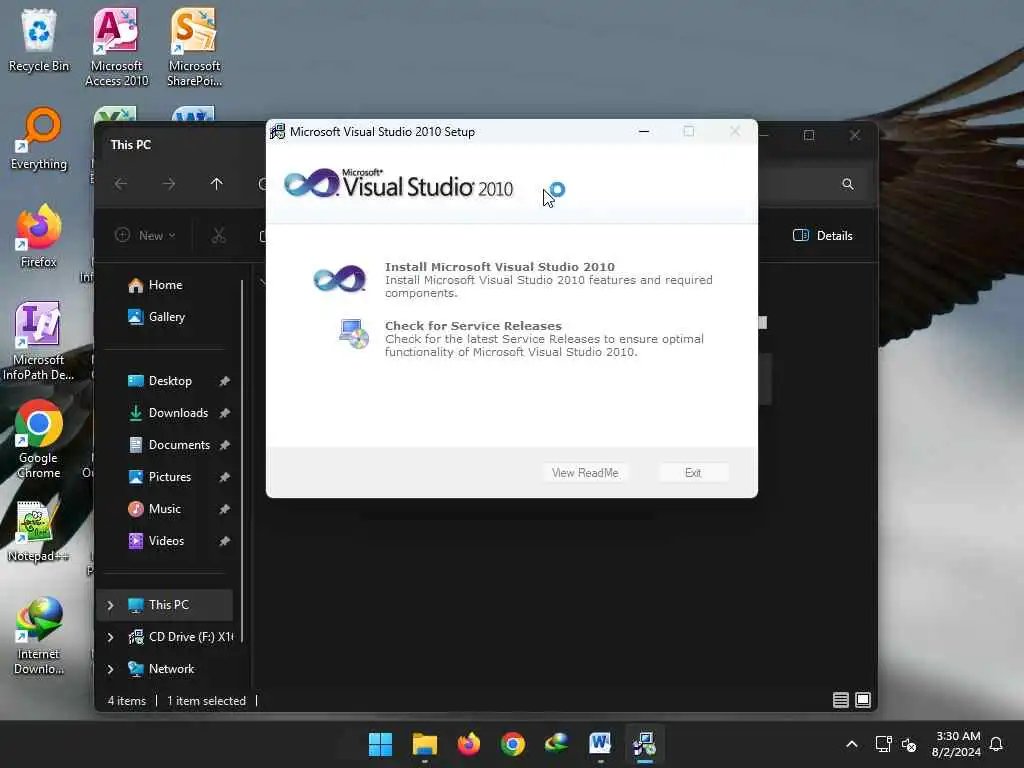Viewport: 1024px width, 768px height.
Task: Open Word from the taskbar
Action: pos(600,744)
